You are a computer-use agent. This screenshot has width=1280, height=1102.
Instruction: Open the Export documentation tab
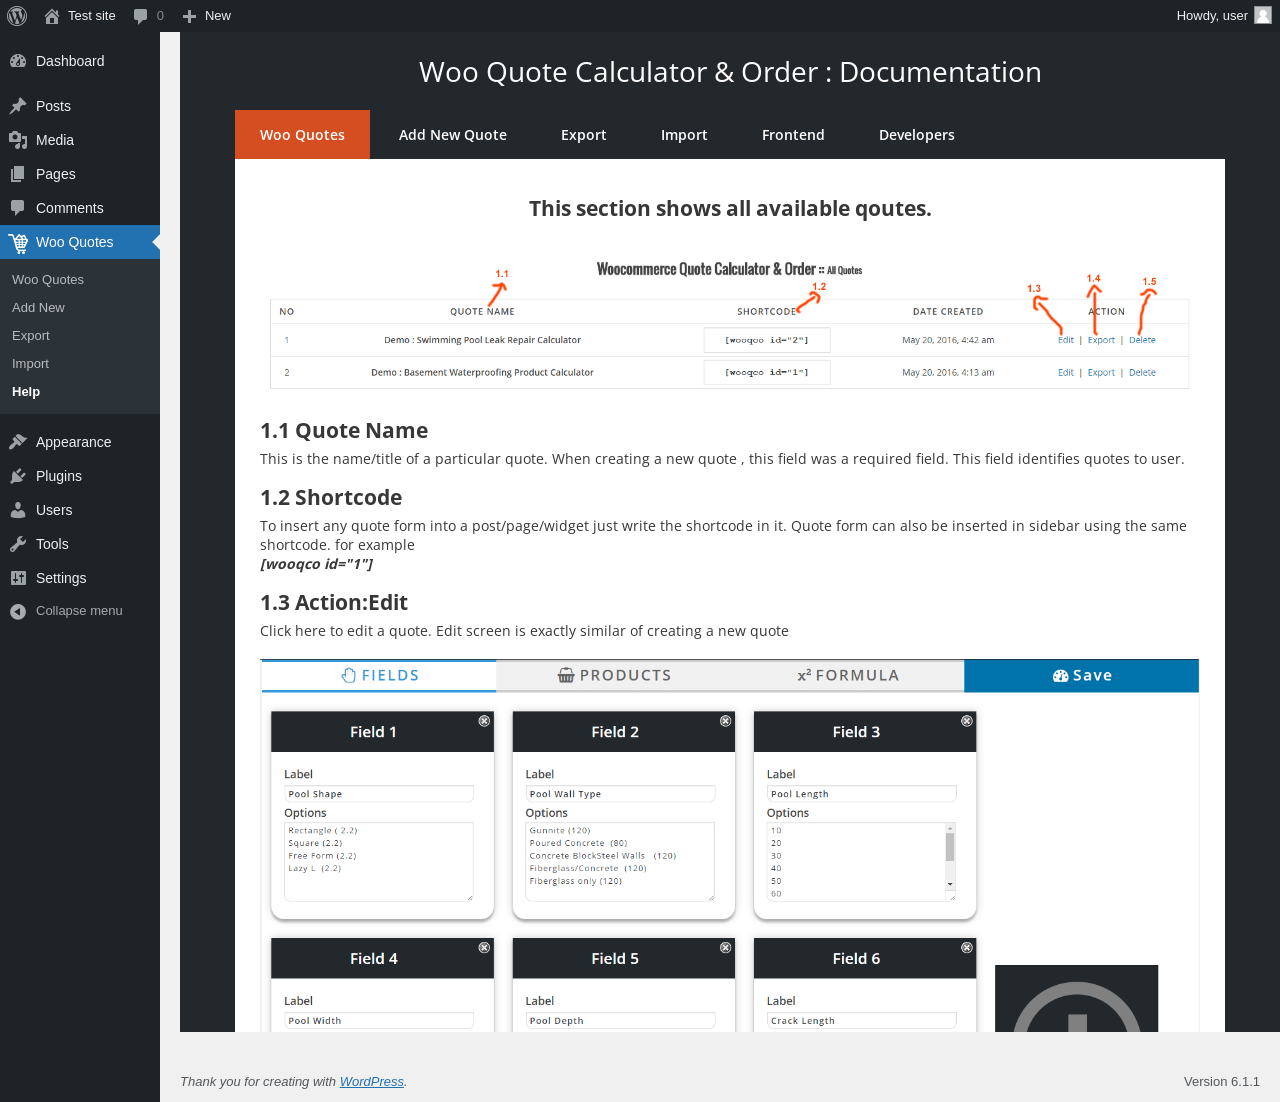584,135
